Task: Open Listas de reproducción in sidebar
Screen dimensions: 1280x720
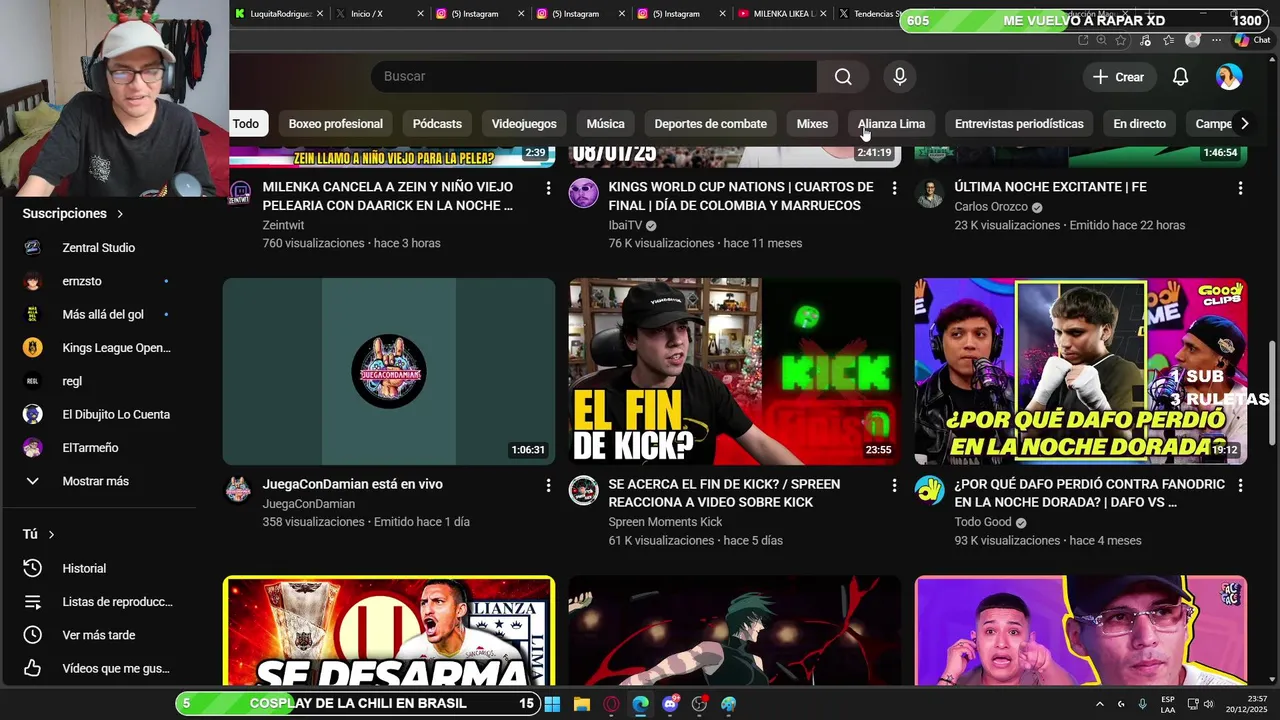Action: click(98, 602)
